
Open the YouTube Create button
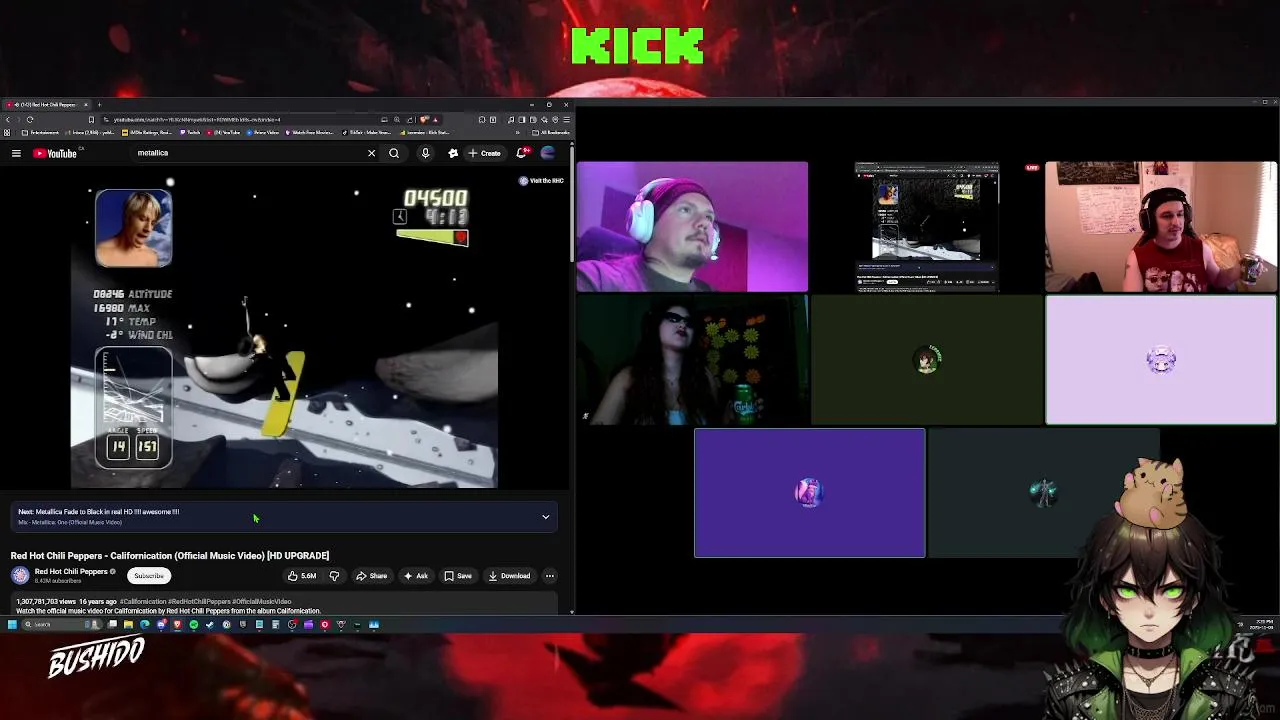(x=485, y=153)
